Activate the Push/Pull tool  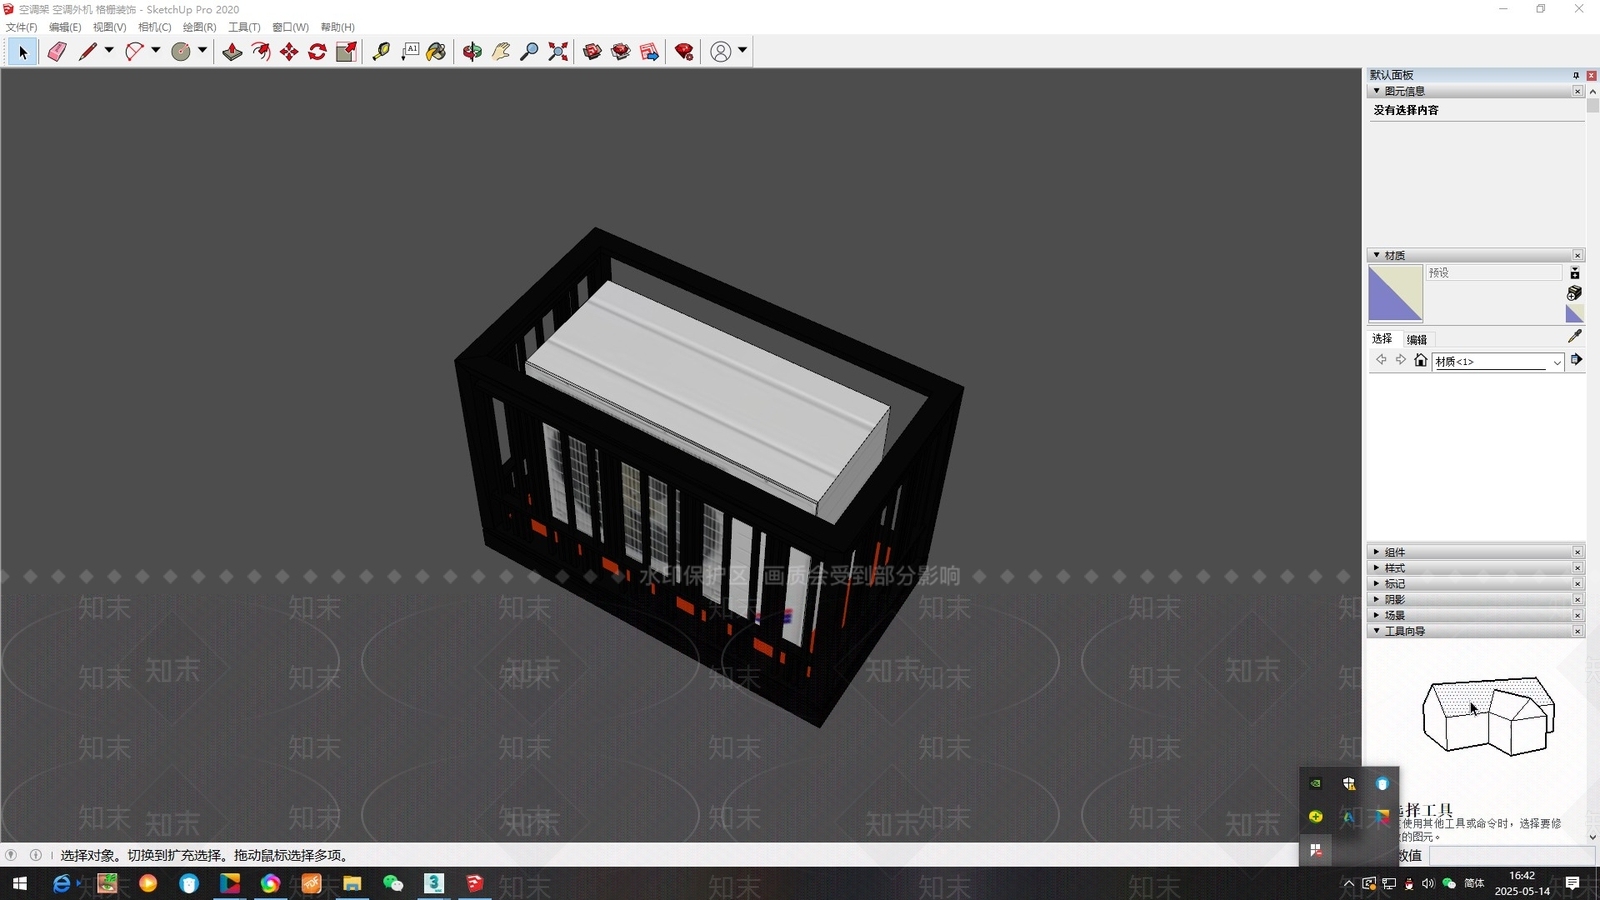click(232, 52)
